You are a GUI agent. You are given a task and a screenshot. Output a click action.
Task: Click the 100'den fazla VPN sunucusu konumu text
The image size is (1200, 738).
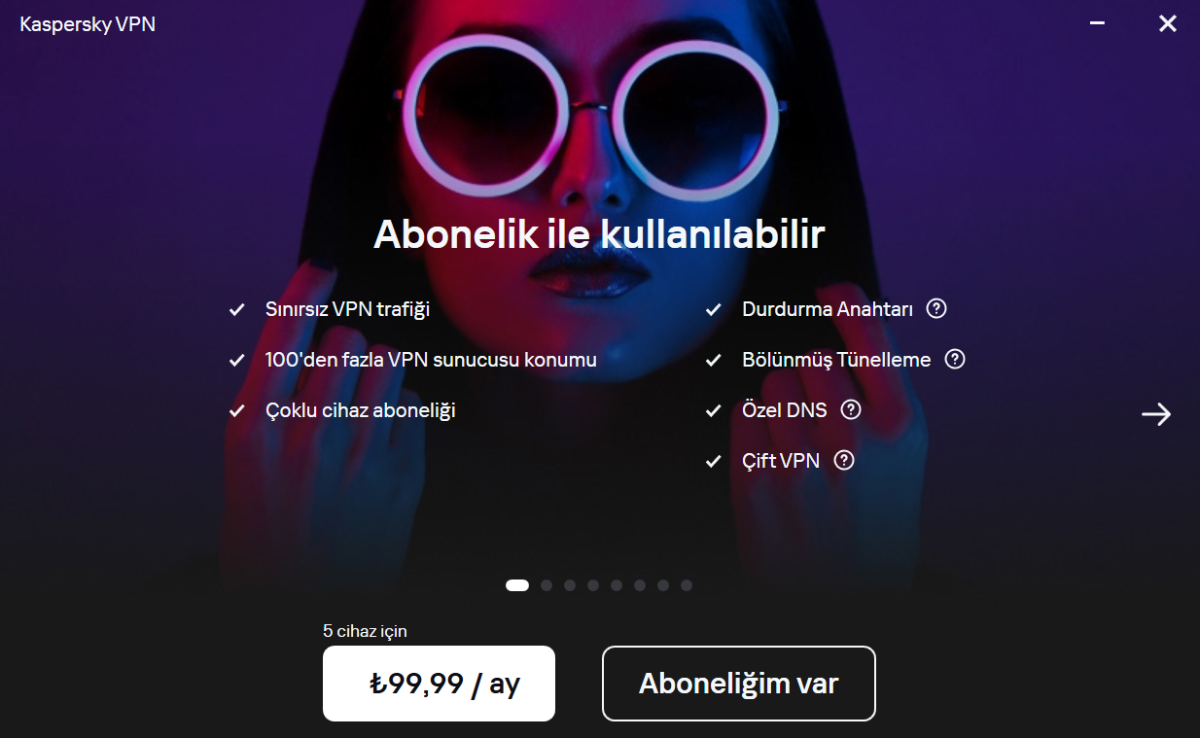pyautogui.click(x=431, y=359)
